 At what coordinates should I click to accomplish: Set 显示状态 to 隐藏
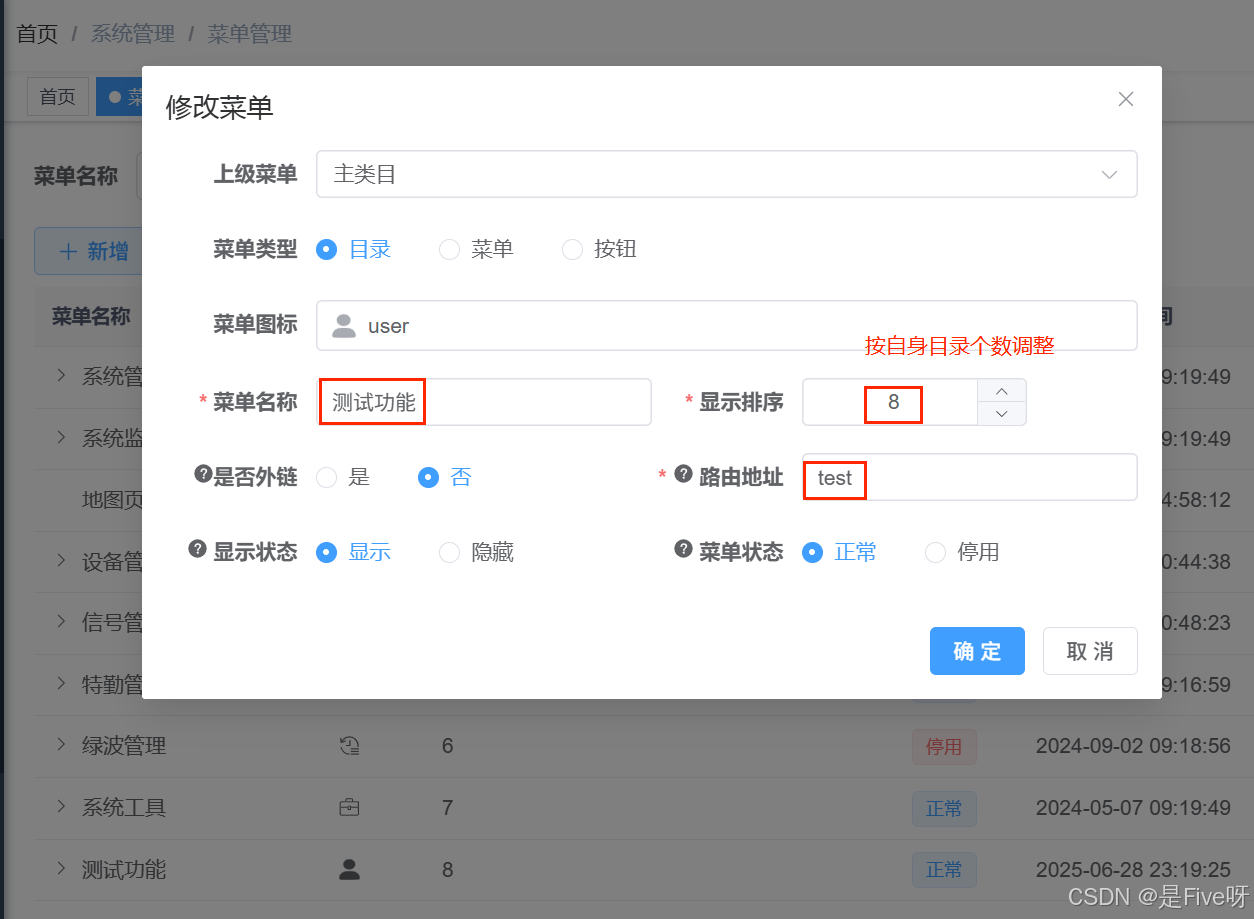click(x=476, y=552)
